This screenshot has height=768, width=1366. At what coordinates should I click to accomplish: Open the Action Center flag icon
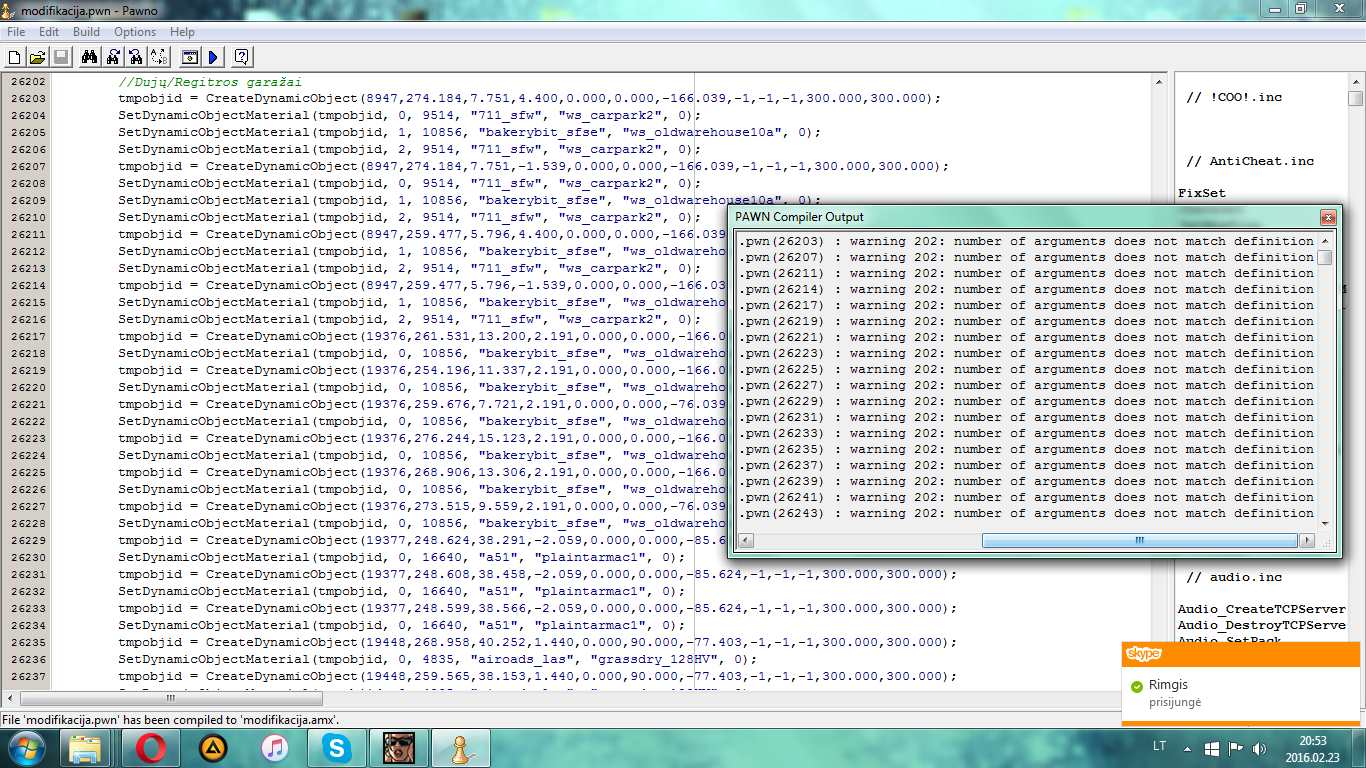pos(1235,747)
